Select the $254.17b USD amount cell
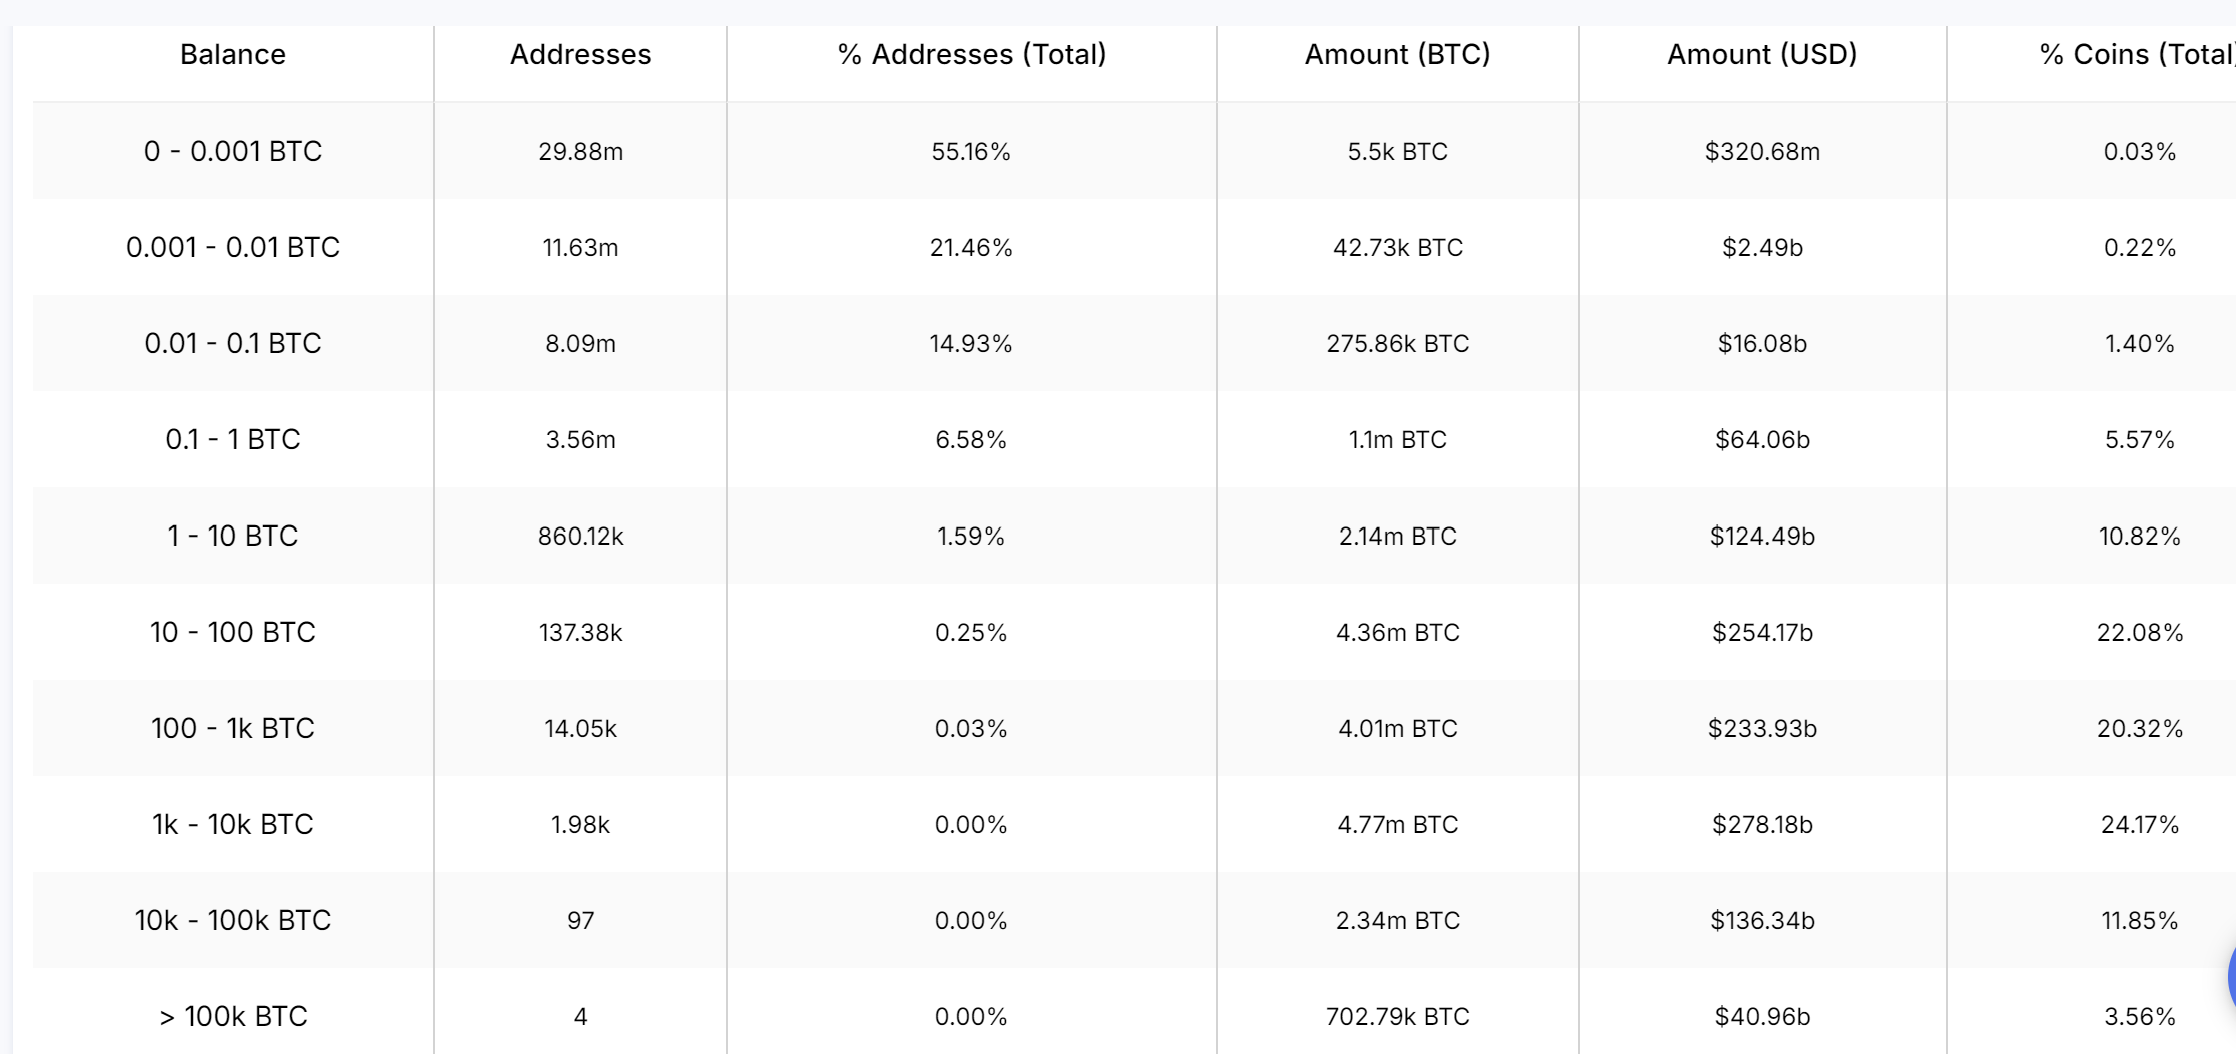The image size is (2236, 1054). point(1761,632)
